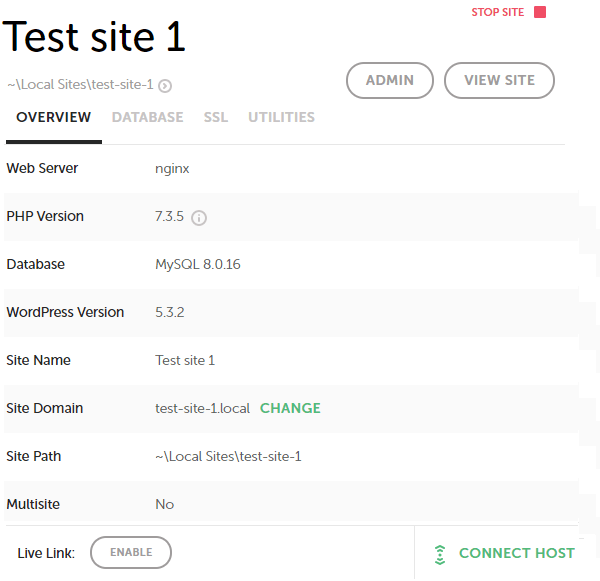Select the Site Path row value
Image resolution: width=600 pixels, height=581 pixels.
[x=228, y=456]
